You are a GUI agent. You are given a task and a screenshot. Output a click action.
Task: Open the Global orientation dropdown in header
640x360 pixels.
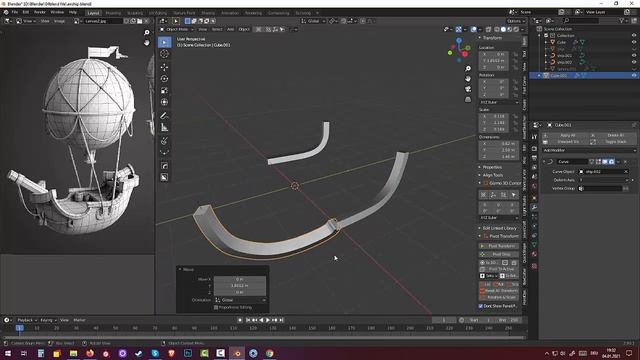point(313,21)
